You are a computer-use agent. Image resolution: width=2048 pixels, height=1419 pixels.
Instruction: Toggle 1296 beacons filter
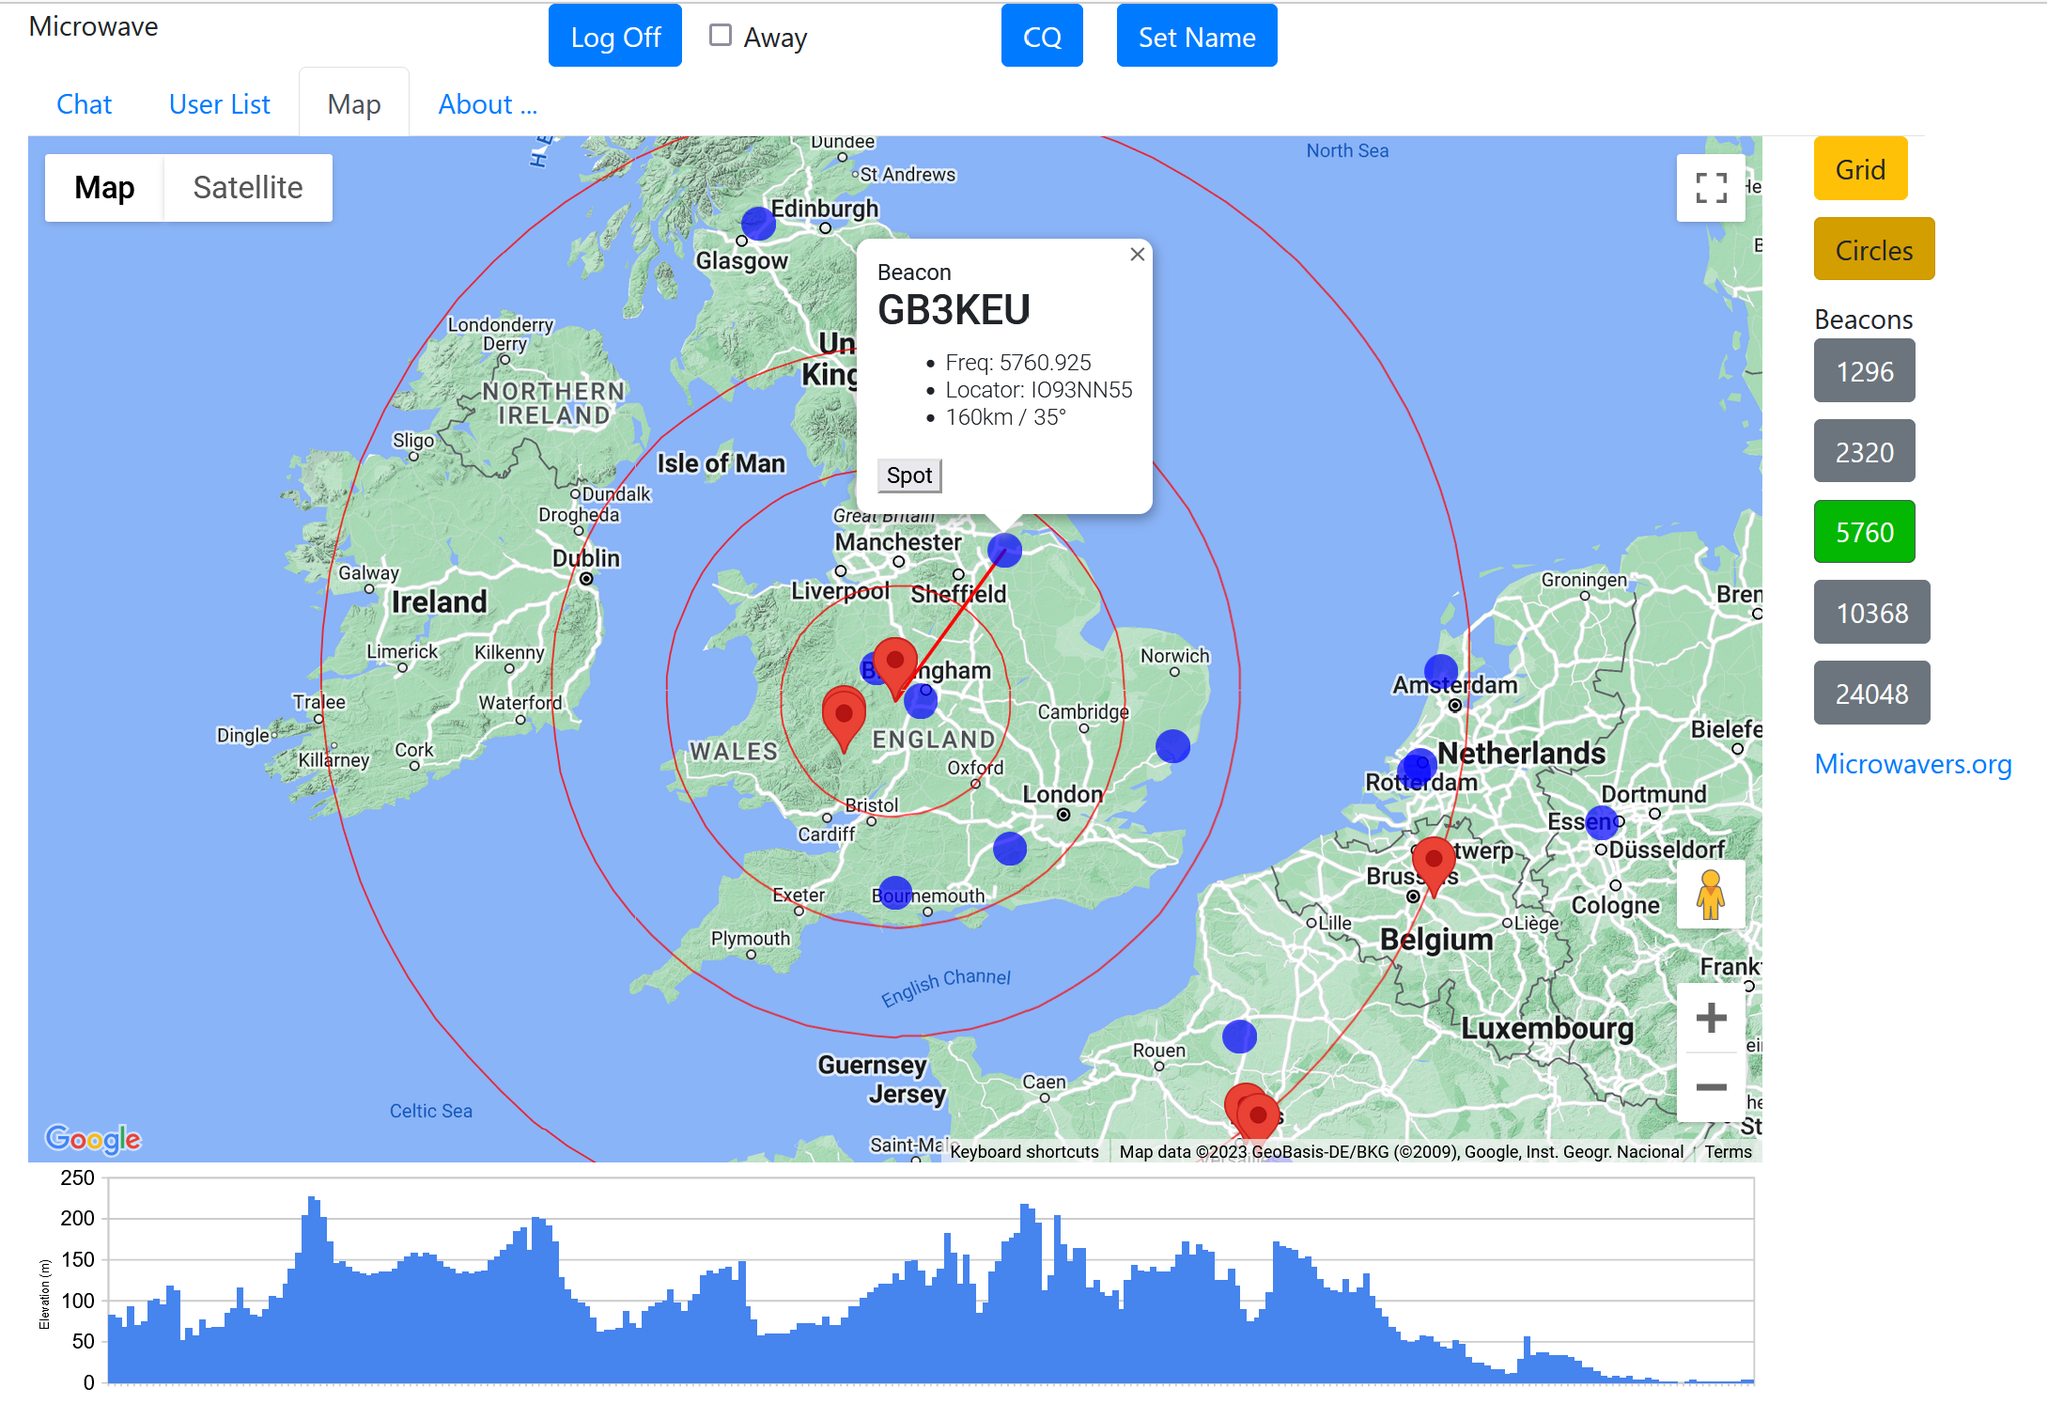click(1864, 371)
